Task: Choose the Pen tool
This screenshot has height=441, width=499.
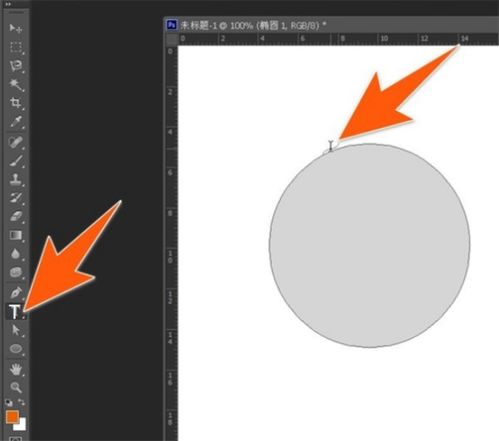Action: (16, 292)
